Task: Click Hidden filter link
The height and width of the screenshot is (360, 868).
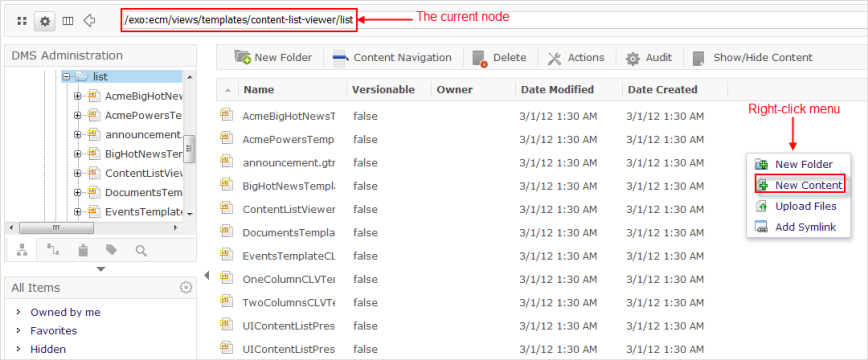Action: point(48,349)
